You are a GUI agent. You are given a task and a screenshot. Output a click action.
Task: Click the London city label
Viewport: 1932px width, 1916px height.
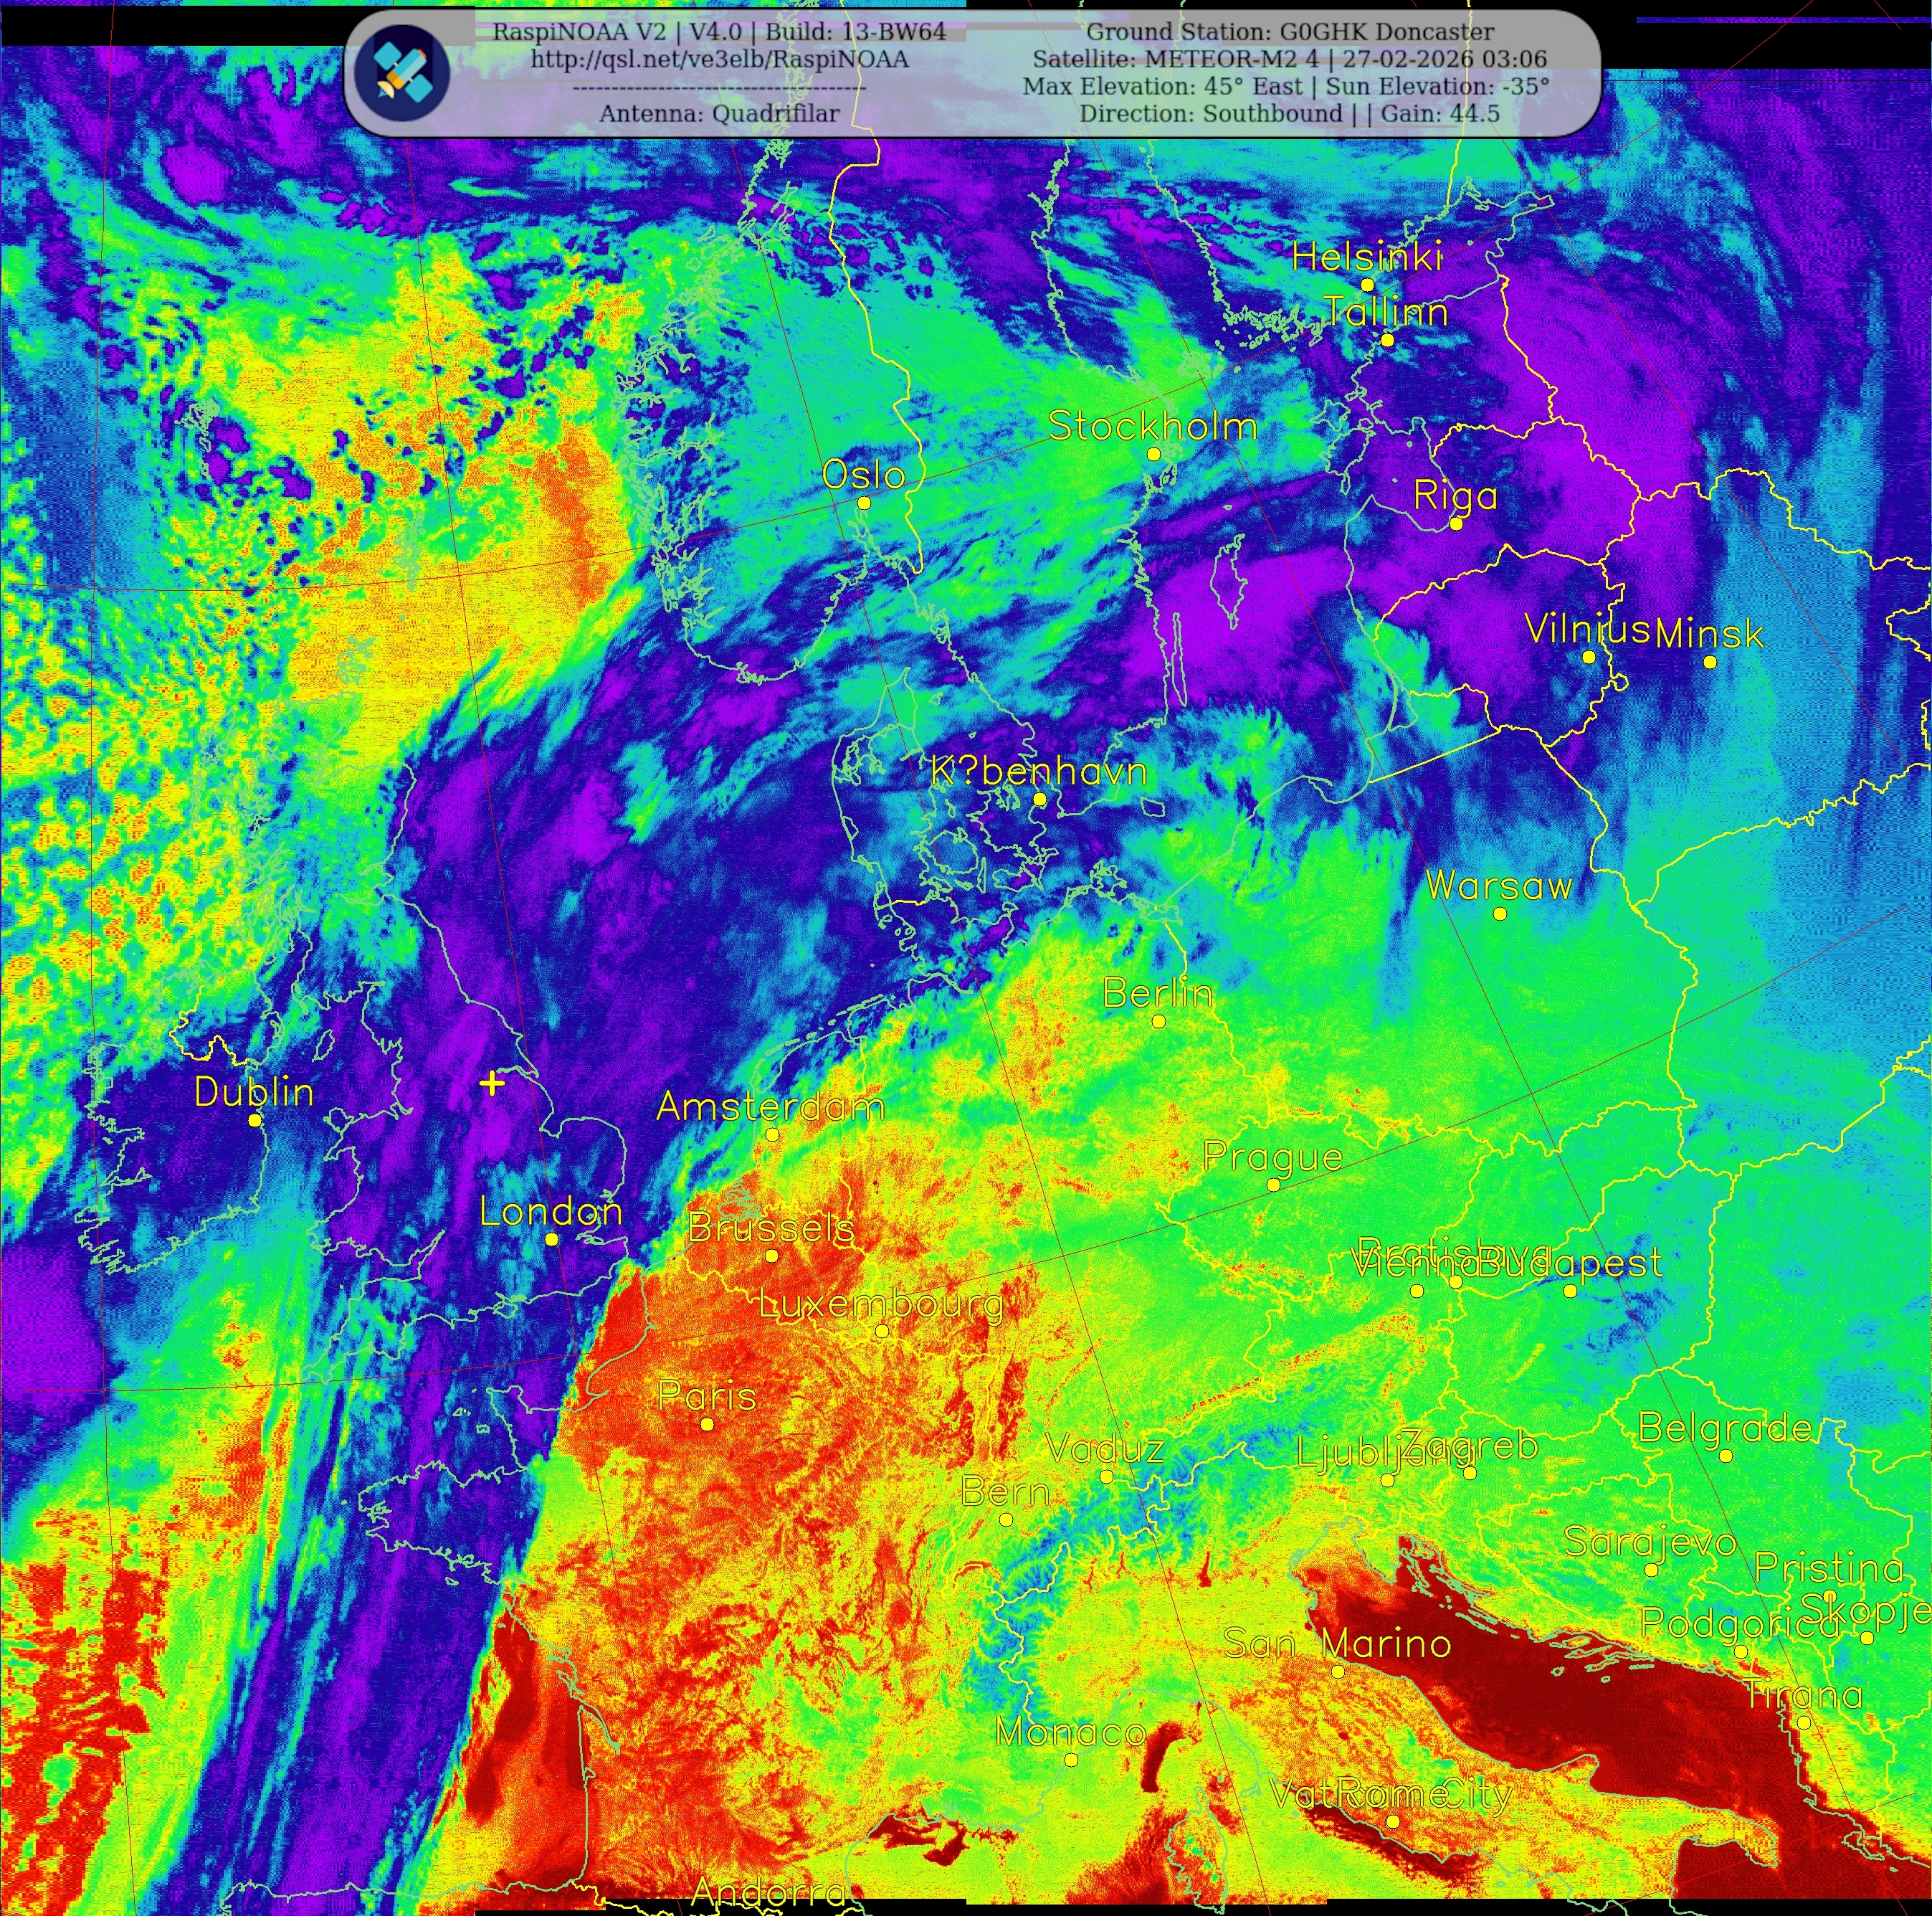coord(551,1212)
